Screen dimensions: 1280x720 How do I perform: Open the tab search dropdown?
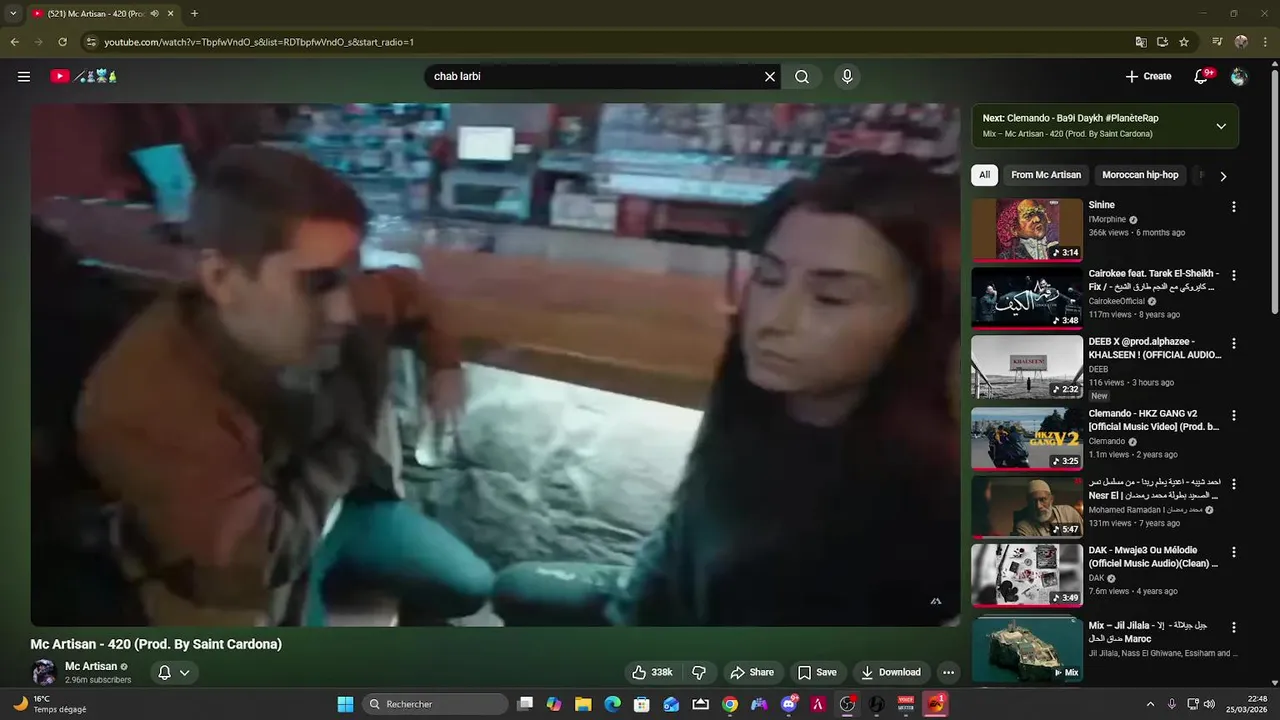click(x=13, y=14)
